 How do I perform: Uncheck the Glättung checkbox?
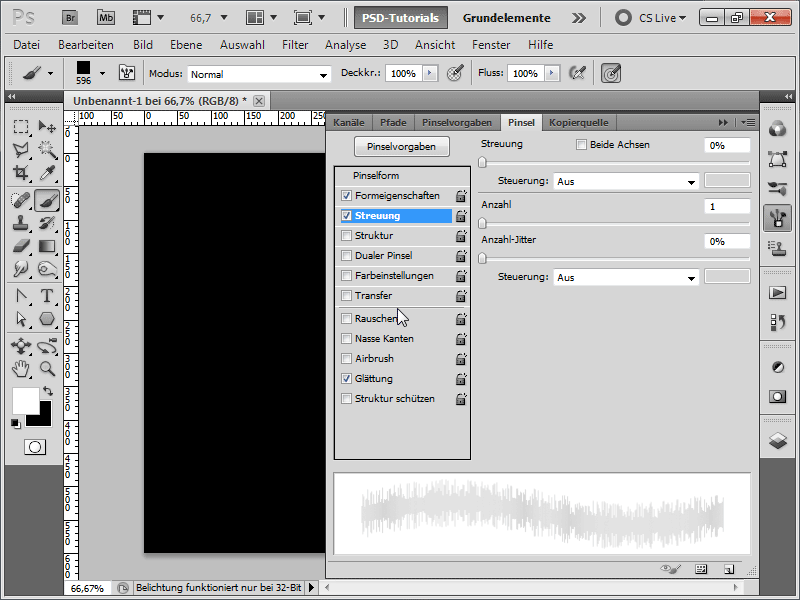point(346,379)
